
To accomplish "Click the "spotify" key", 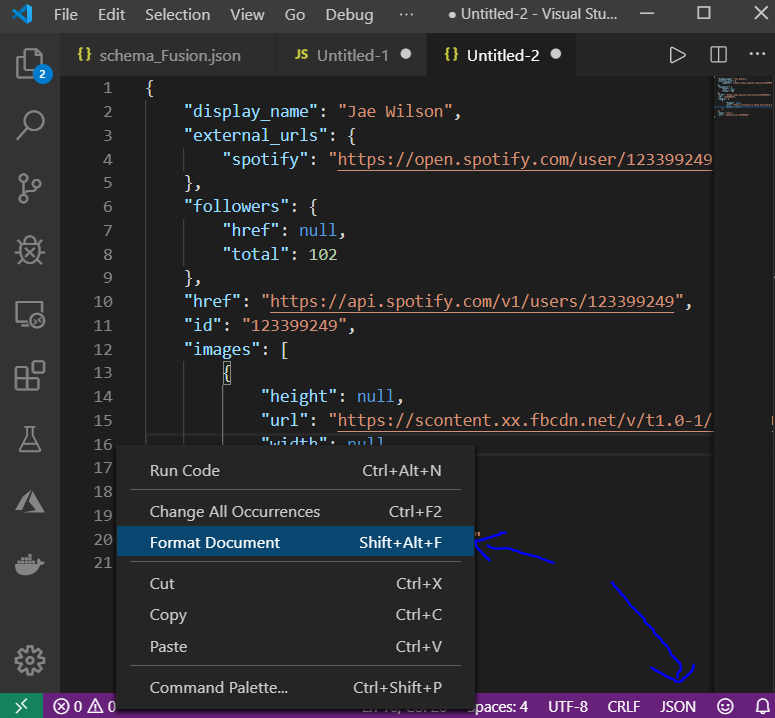I will (265, 160).
